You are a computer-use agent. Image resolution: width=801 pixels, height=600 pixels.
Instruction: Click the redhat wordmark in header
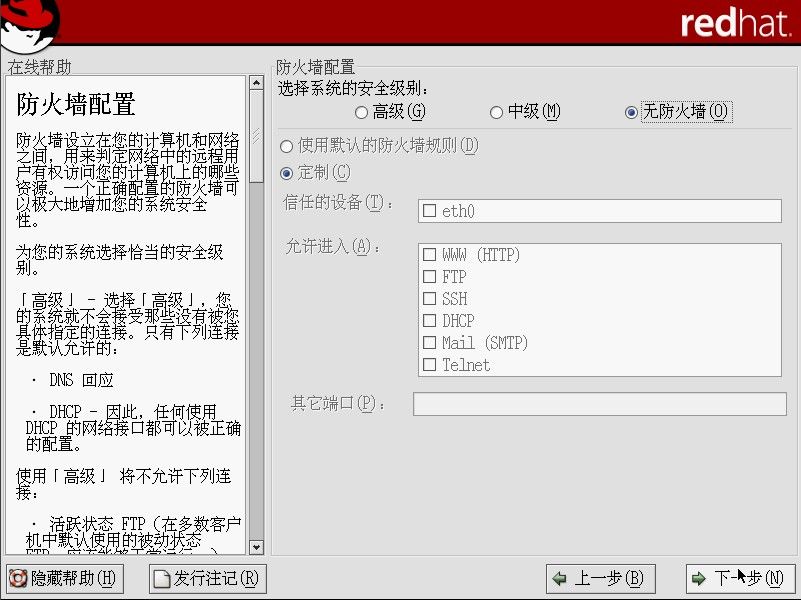(x=735, y=24)
